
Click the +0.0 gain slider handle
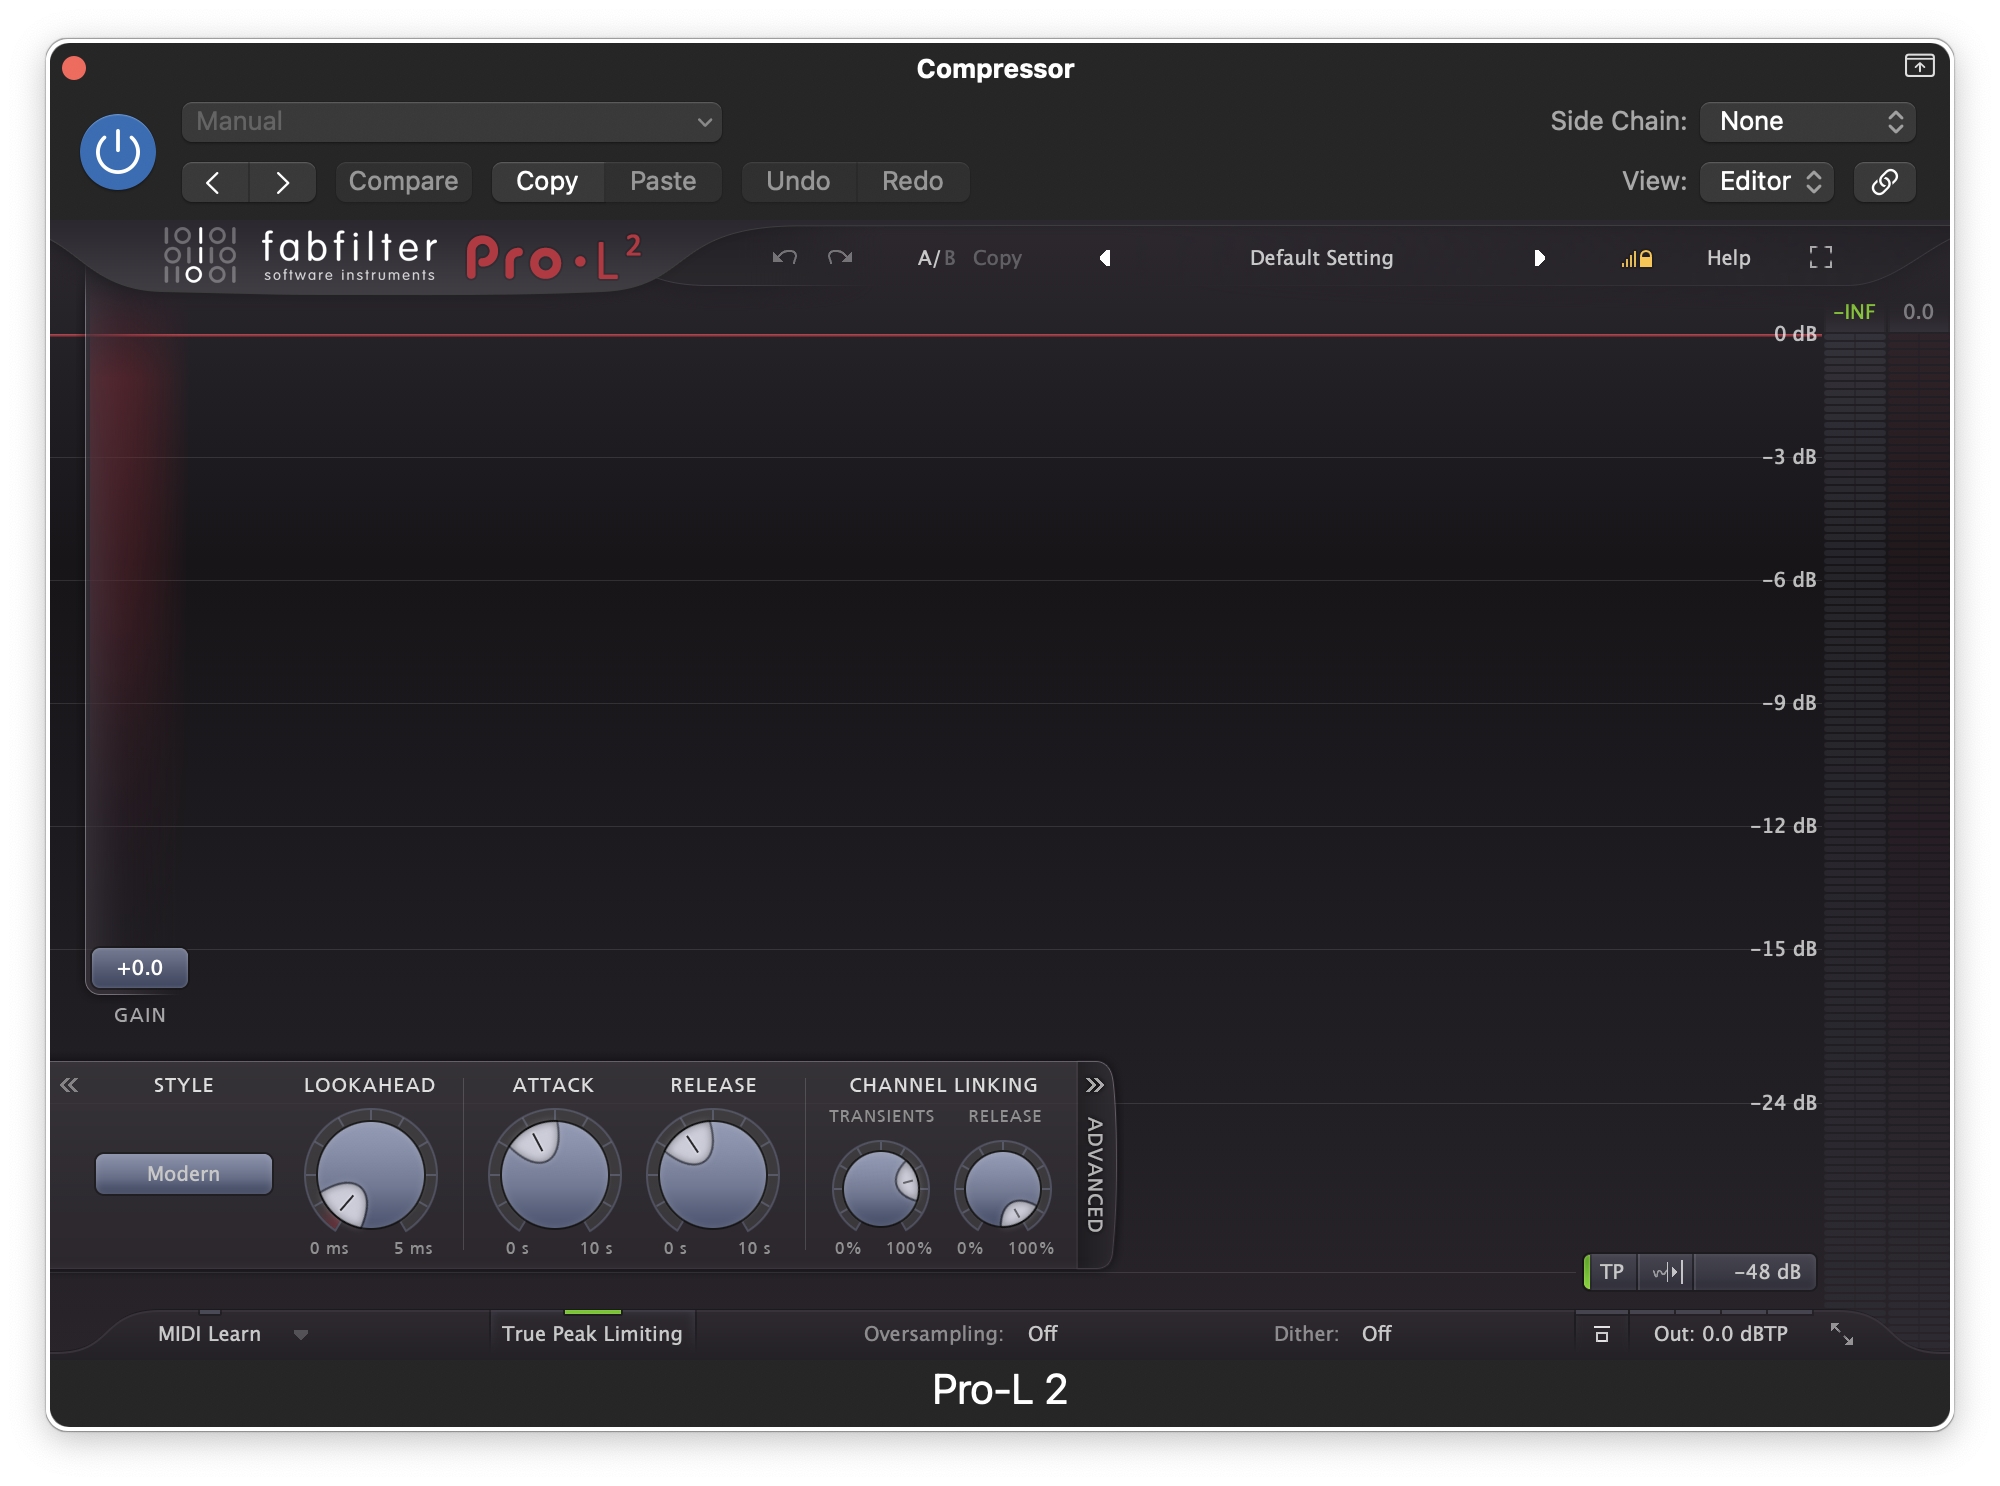(x=140, y=968)
